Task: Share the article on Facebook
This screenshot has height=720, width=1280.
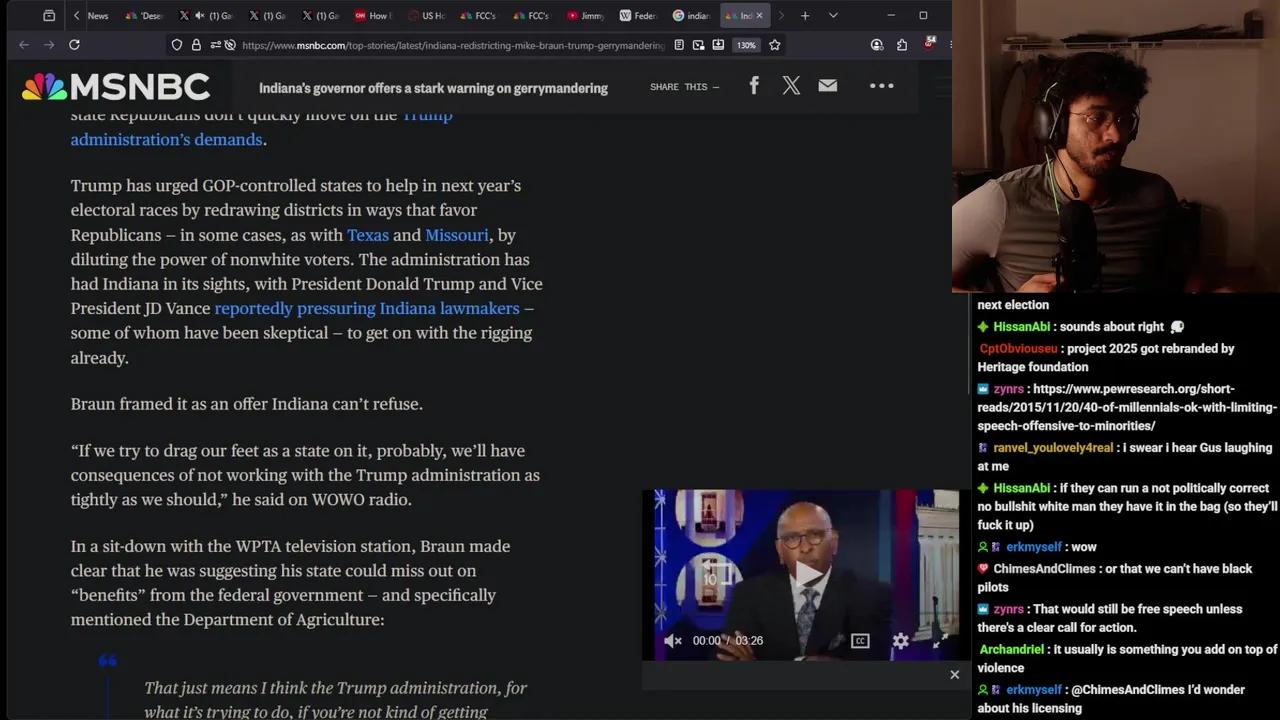Action: click(x=754, y=86)
